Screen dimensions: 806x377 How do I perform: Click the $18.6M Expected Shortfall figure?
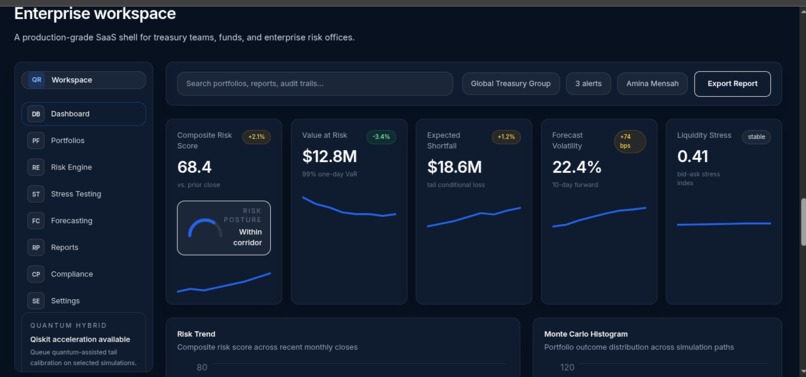click(454, 167)
